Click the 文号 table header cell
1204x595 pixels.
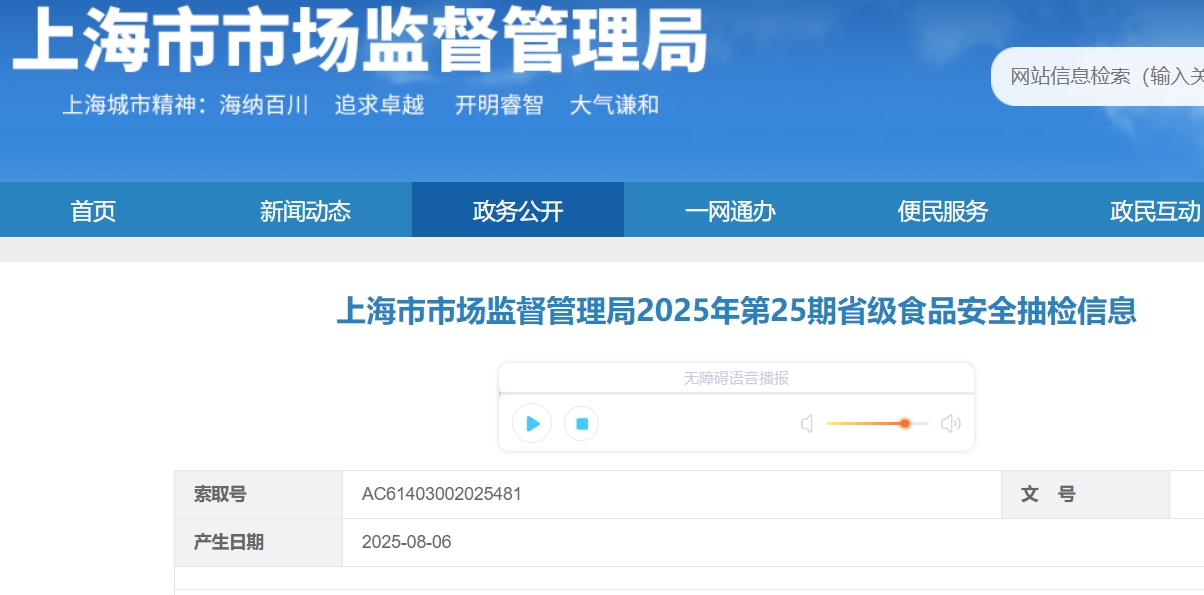1047,494
